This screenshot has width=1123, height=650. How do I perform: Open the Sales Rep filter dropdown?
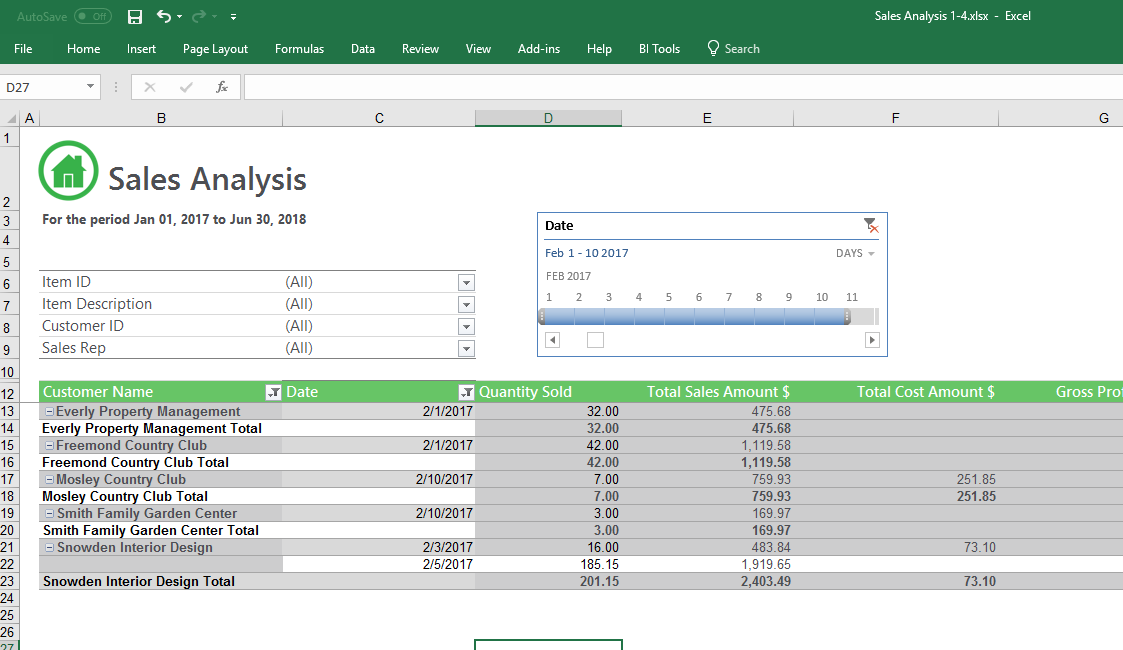point(465,349)
